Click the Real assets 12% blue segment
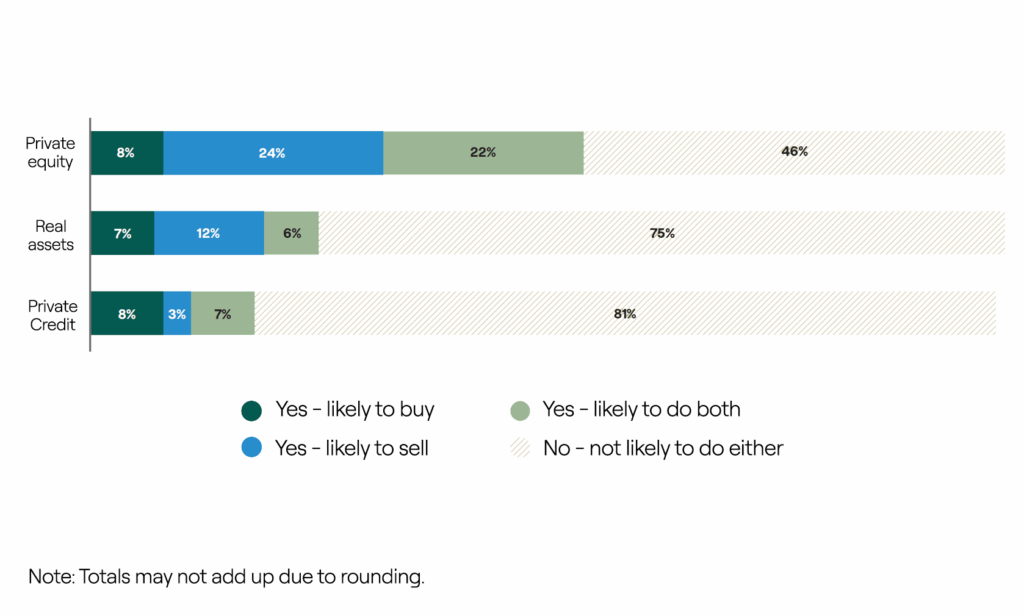1024x616 pixels. click(209, 233)
